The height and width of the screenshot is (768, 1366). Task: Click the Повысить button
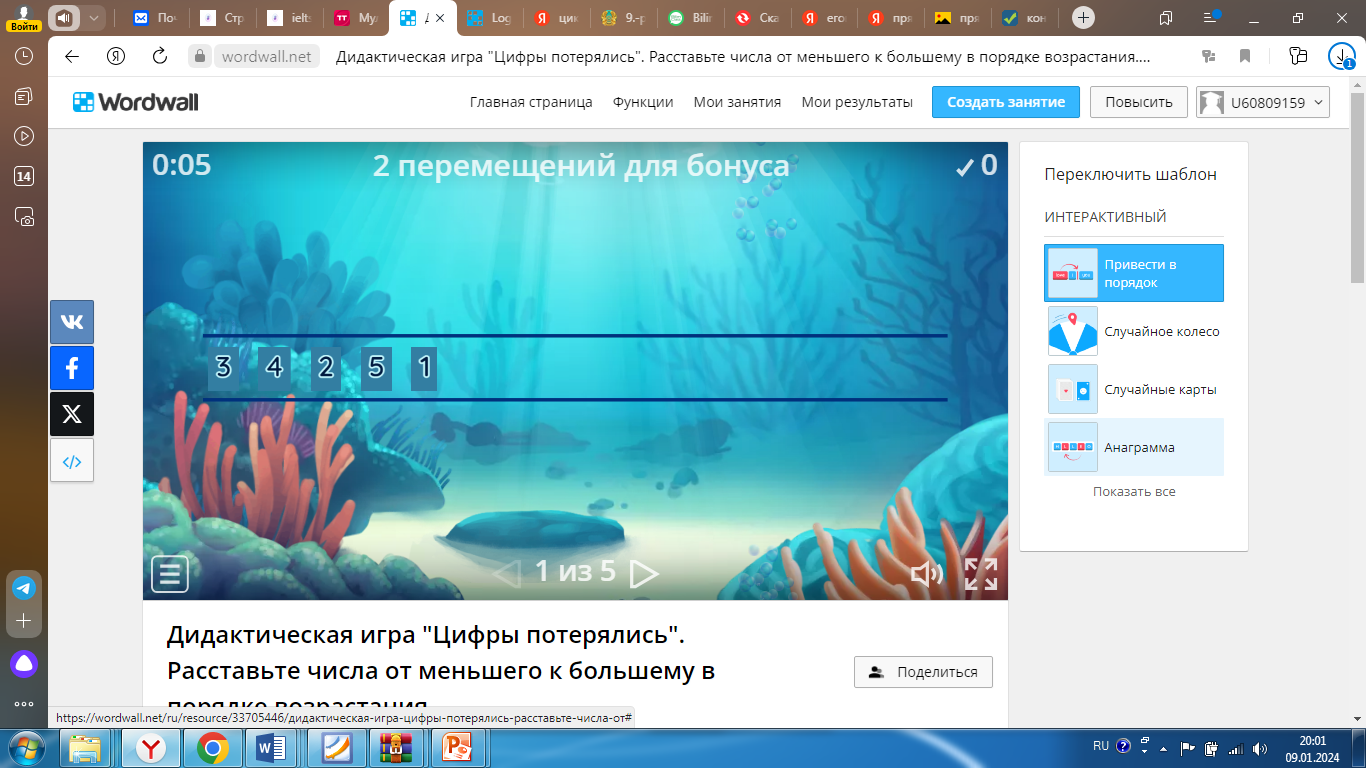1138,102
